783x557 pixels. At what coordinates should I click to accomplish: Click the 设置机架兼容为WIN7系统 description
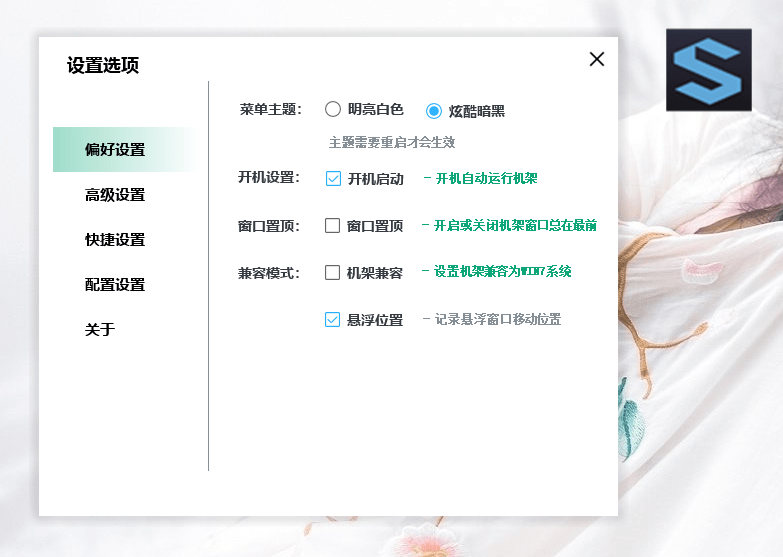point(497,271)
